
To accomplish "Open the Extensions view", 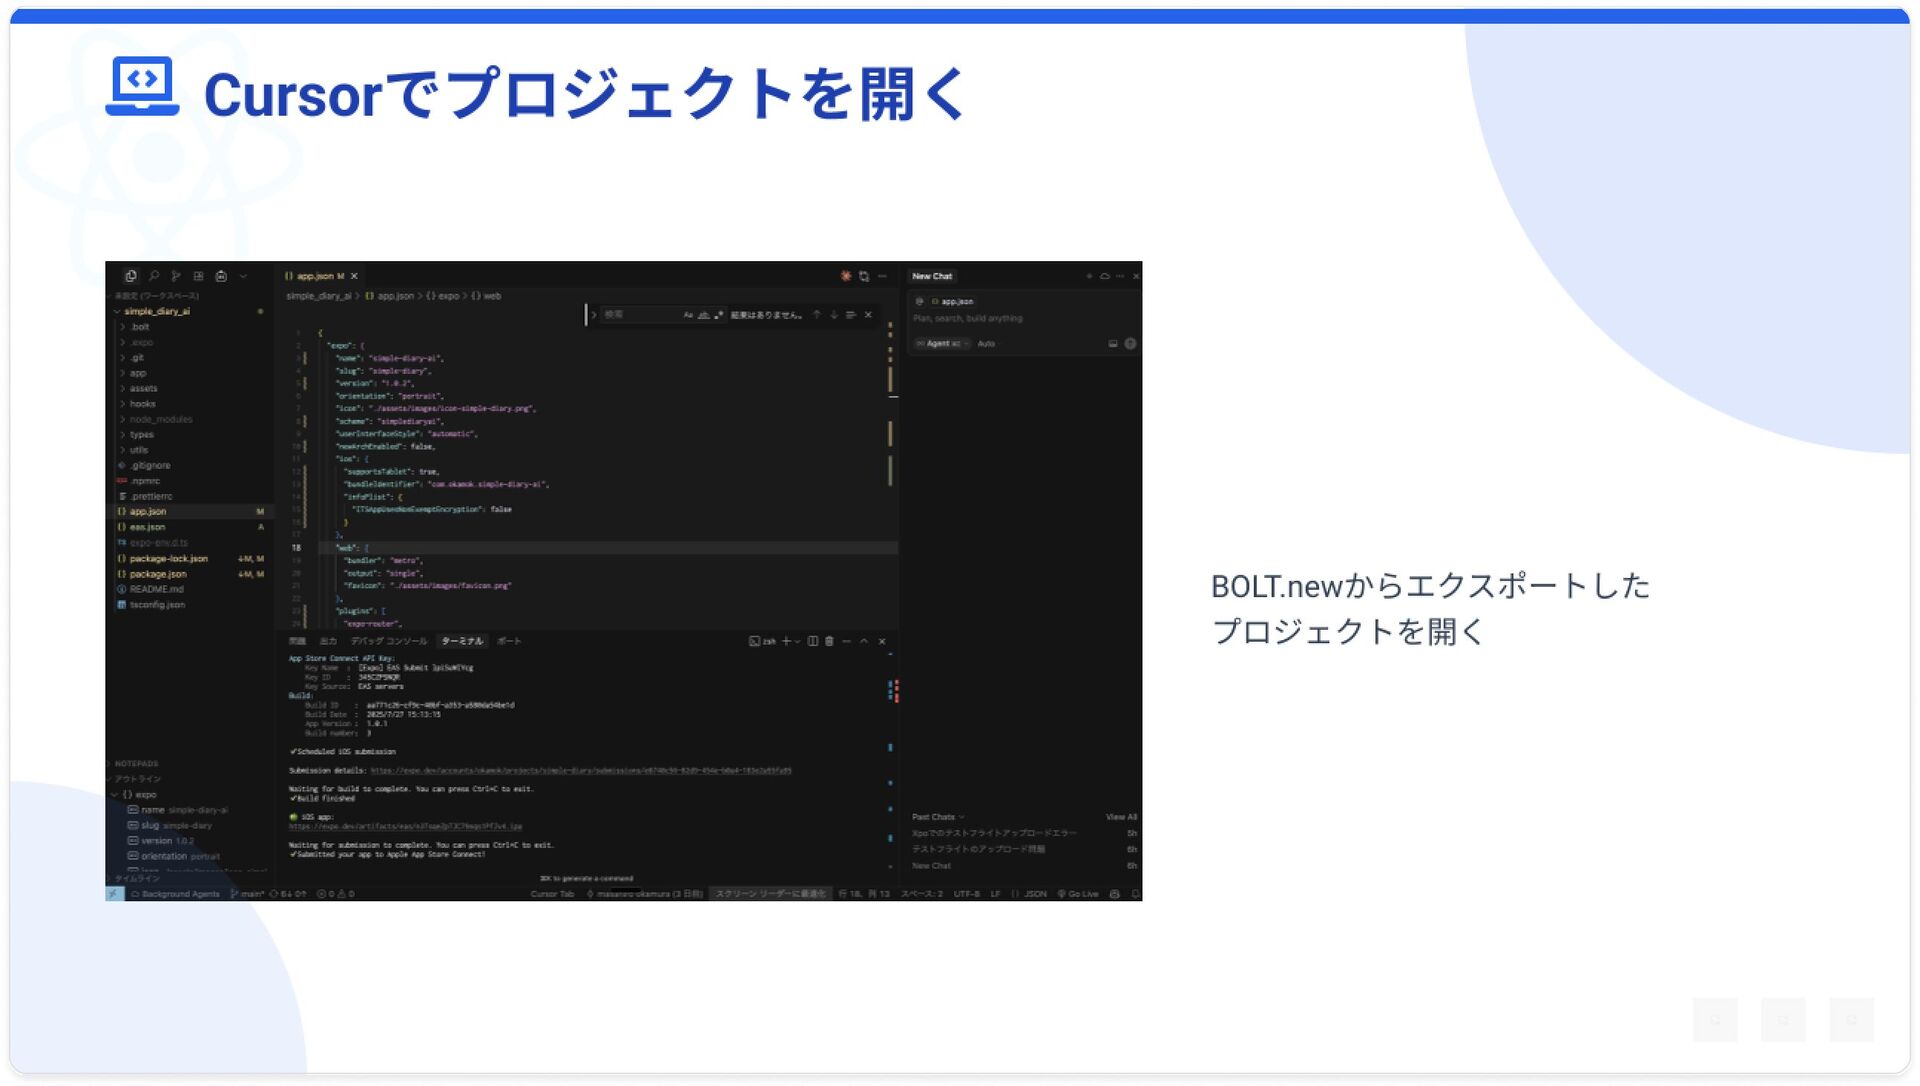I will (x=198, y=276).
